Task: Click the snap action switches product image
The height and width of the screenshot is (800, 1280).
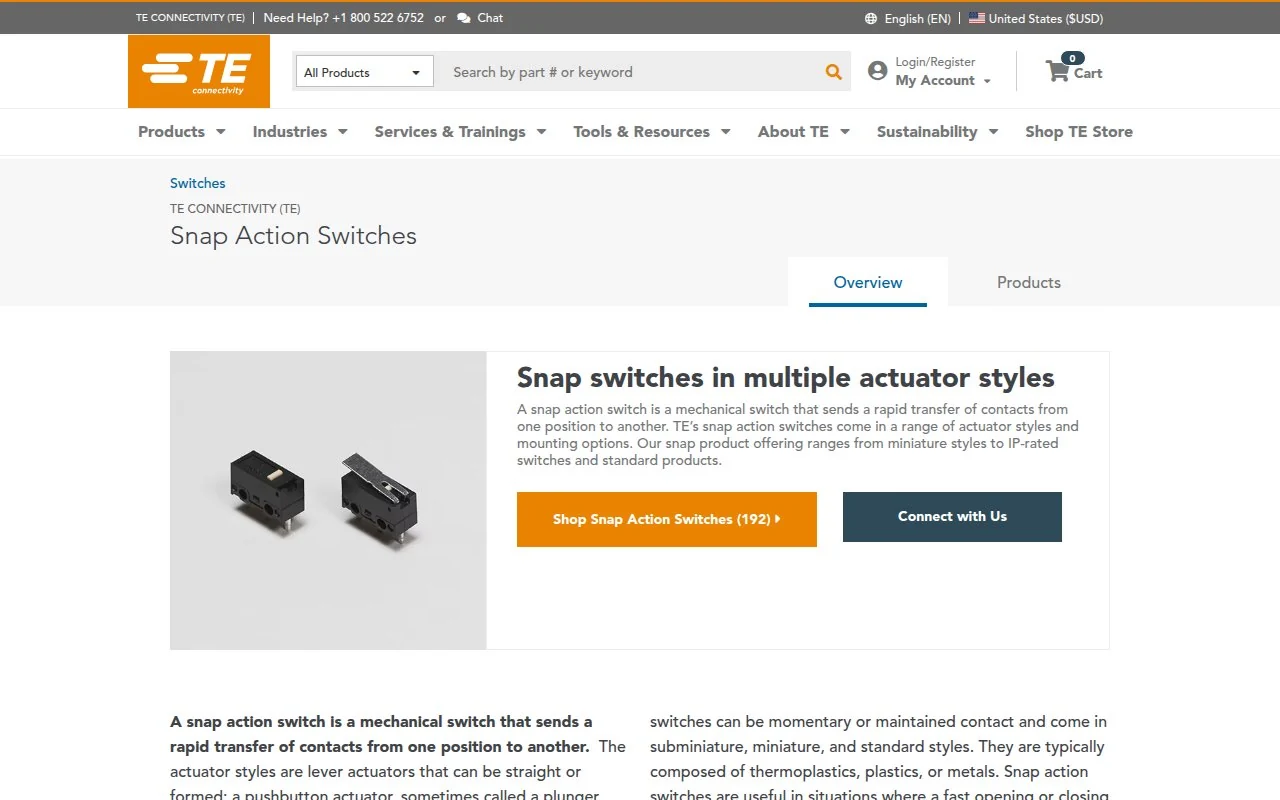Action: tap(328, 500)
